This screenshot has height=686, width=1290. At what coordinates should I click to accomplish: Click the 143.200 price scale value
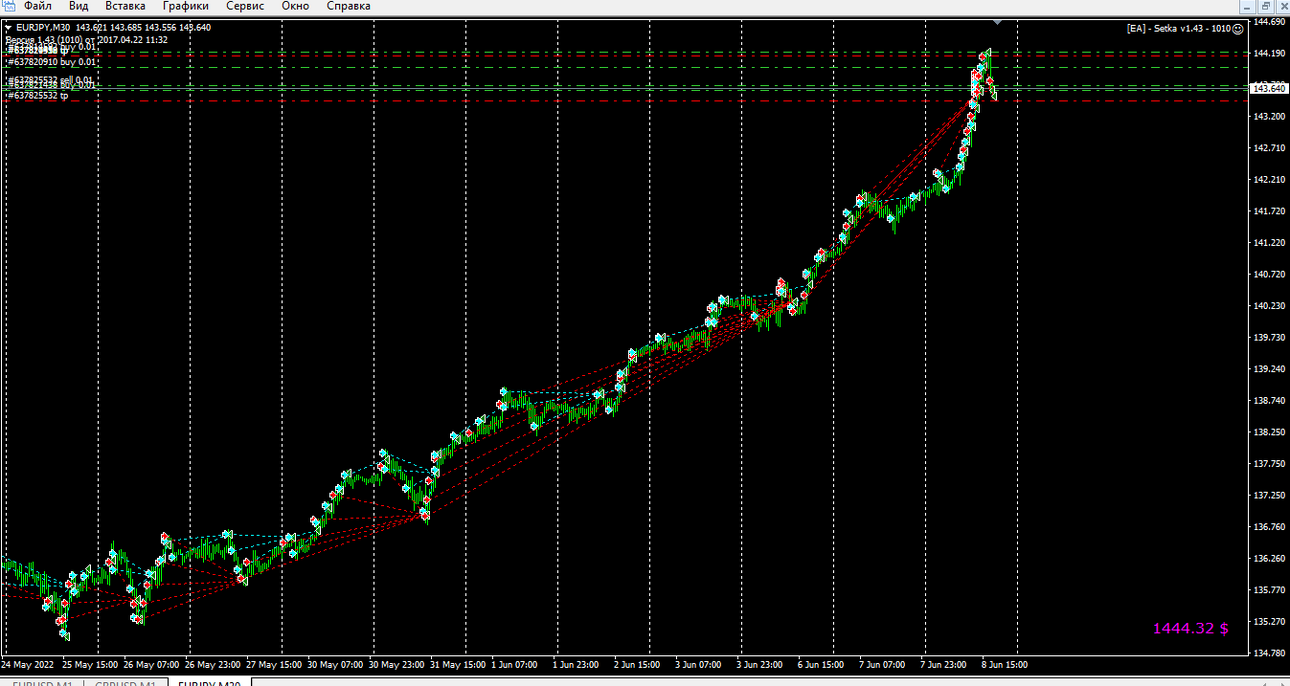[1268, 116]
